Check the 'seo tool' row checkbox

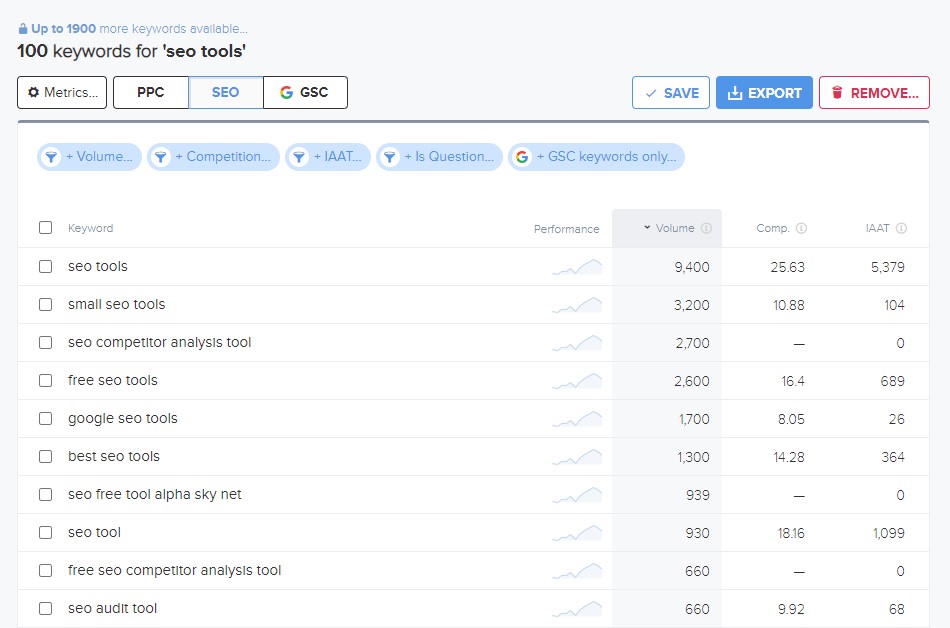45,532
